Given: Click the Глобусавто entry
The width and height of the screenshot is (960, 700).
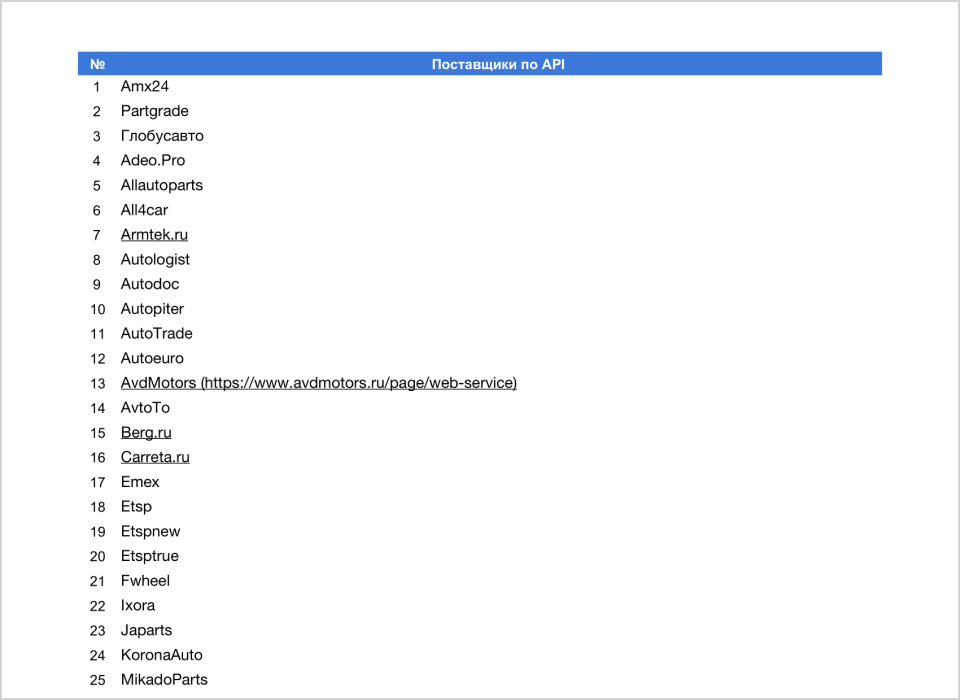Looking at the screenshot, I should click(x=162, y=136).
